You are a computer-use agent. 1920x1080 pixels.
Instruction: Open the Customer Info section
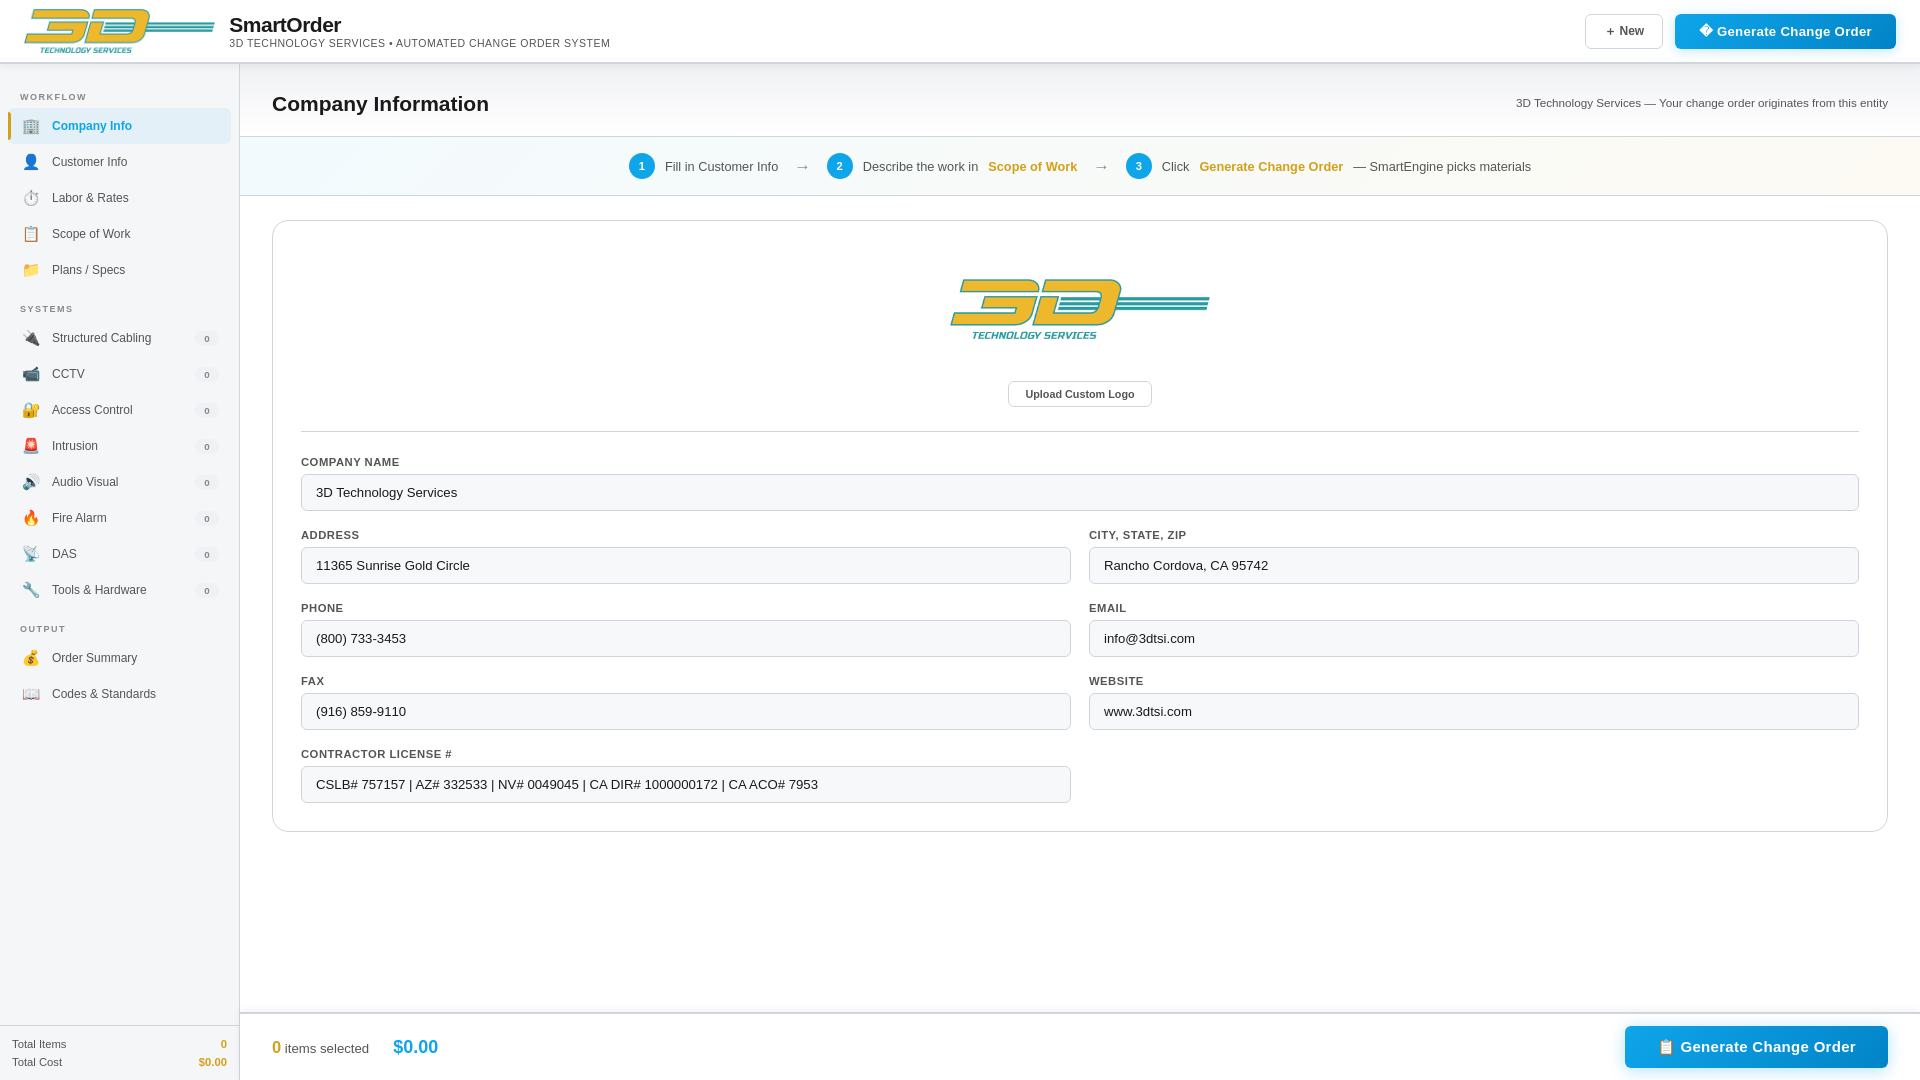(119, 162)
